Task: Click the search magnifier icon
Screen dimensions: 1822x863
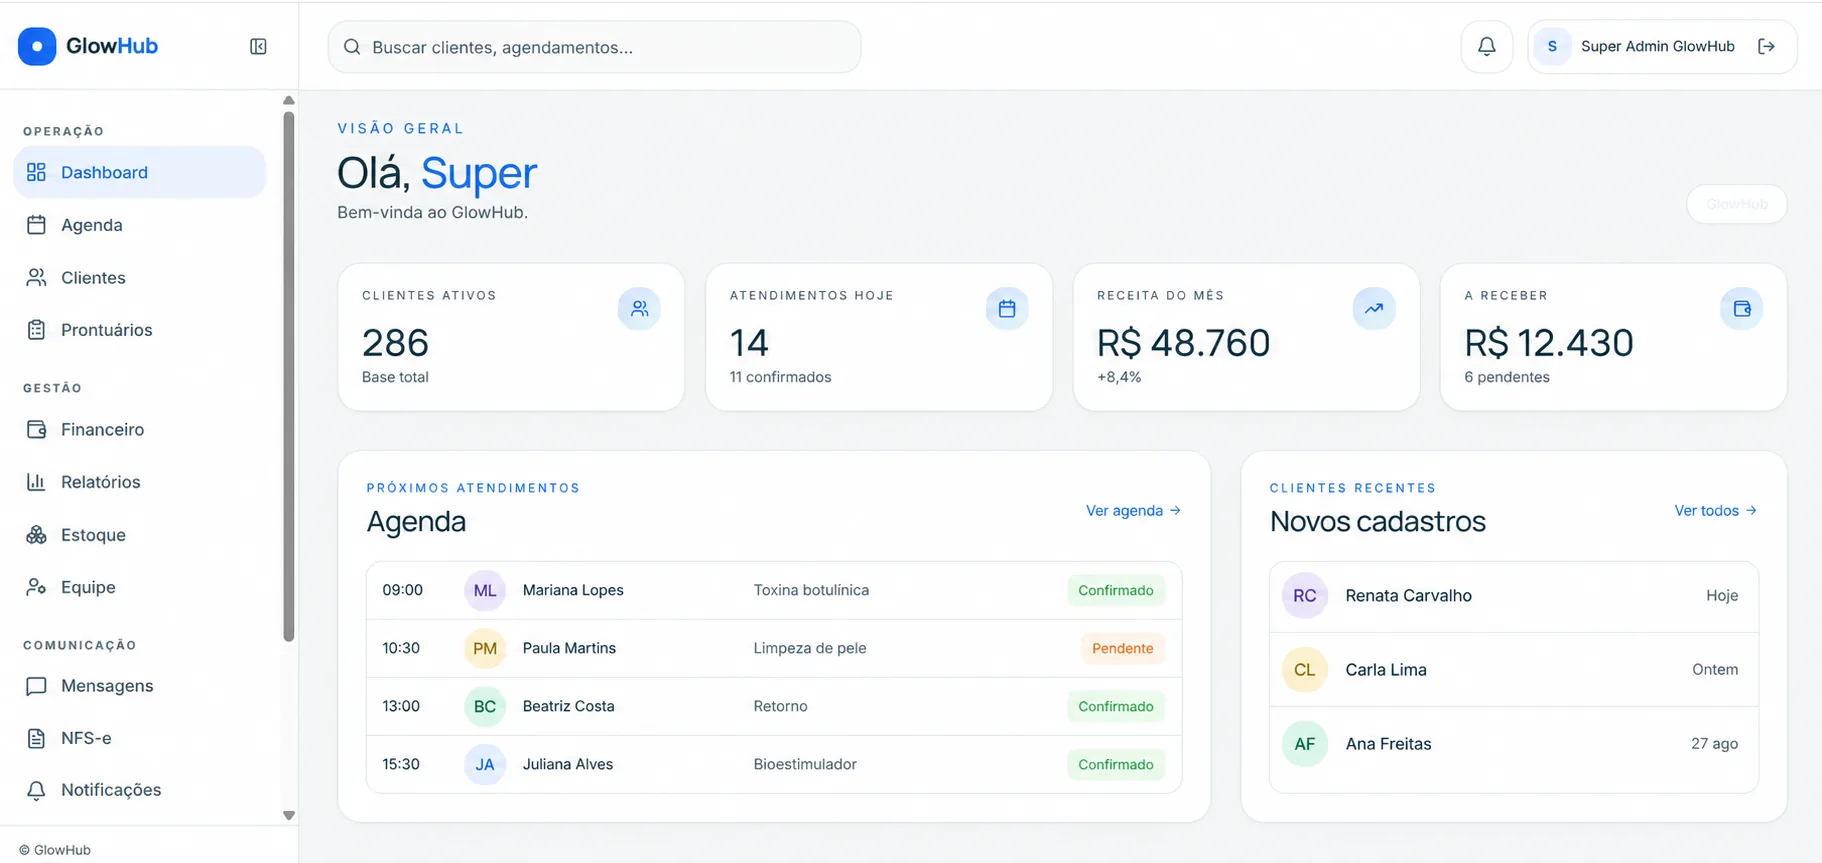Action: point(352,47)
